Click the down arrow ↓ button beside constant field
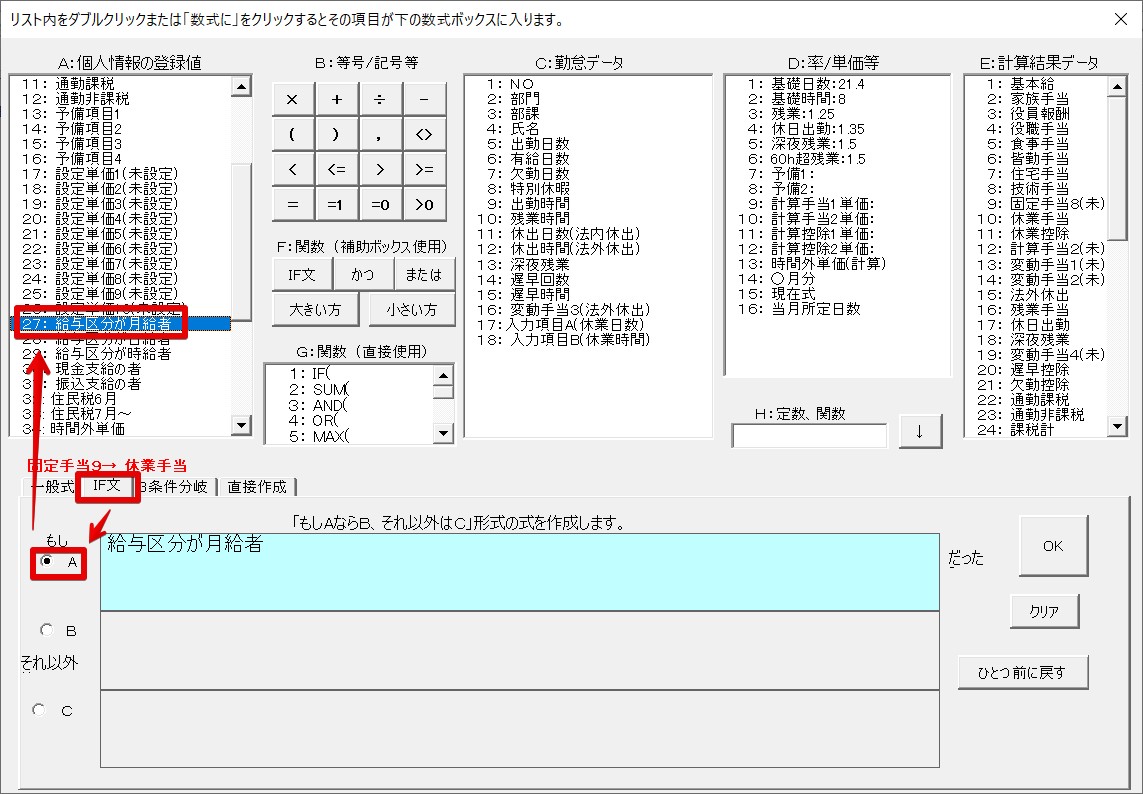Image resolution: width=1143 pixels, height=794 pixels. click(x=919, y=434)
